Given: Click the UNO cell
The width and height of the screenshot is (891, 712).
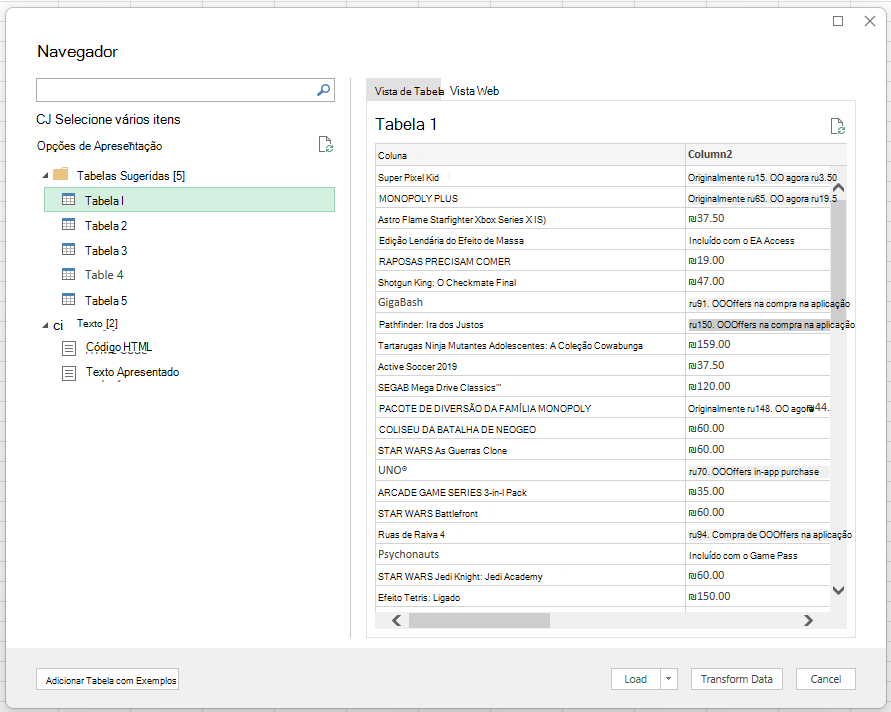Looking at the screenshot, I should pyautogui.click(x=530, y=470).
